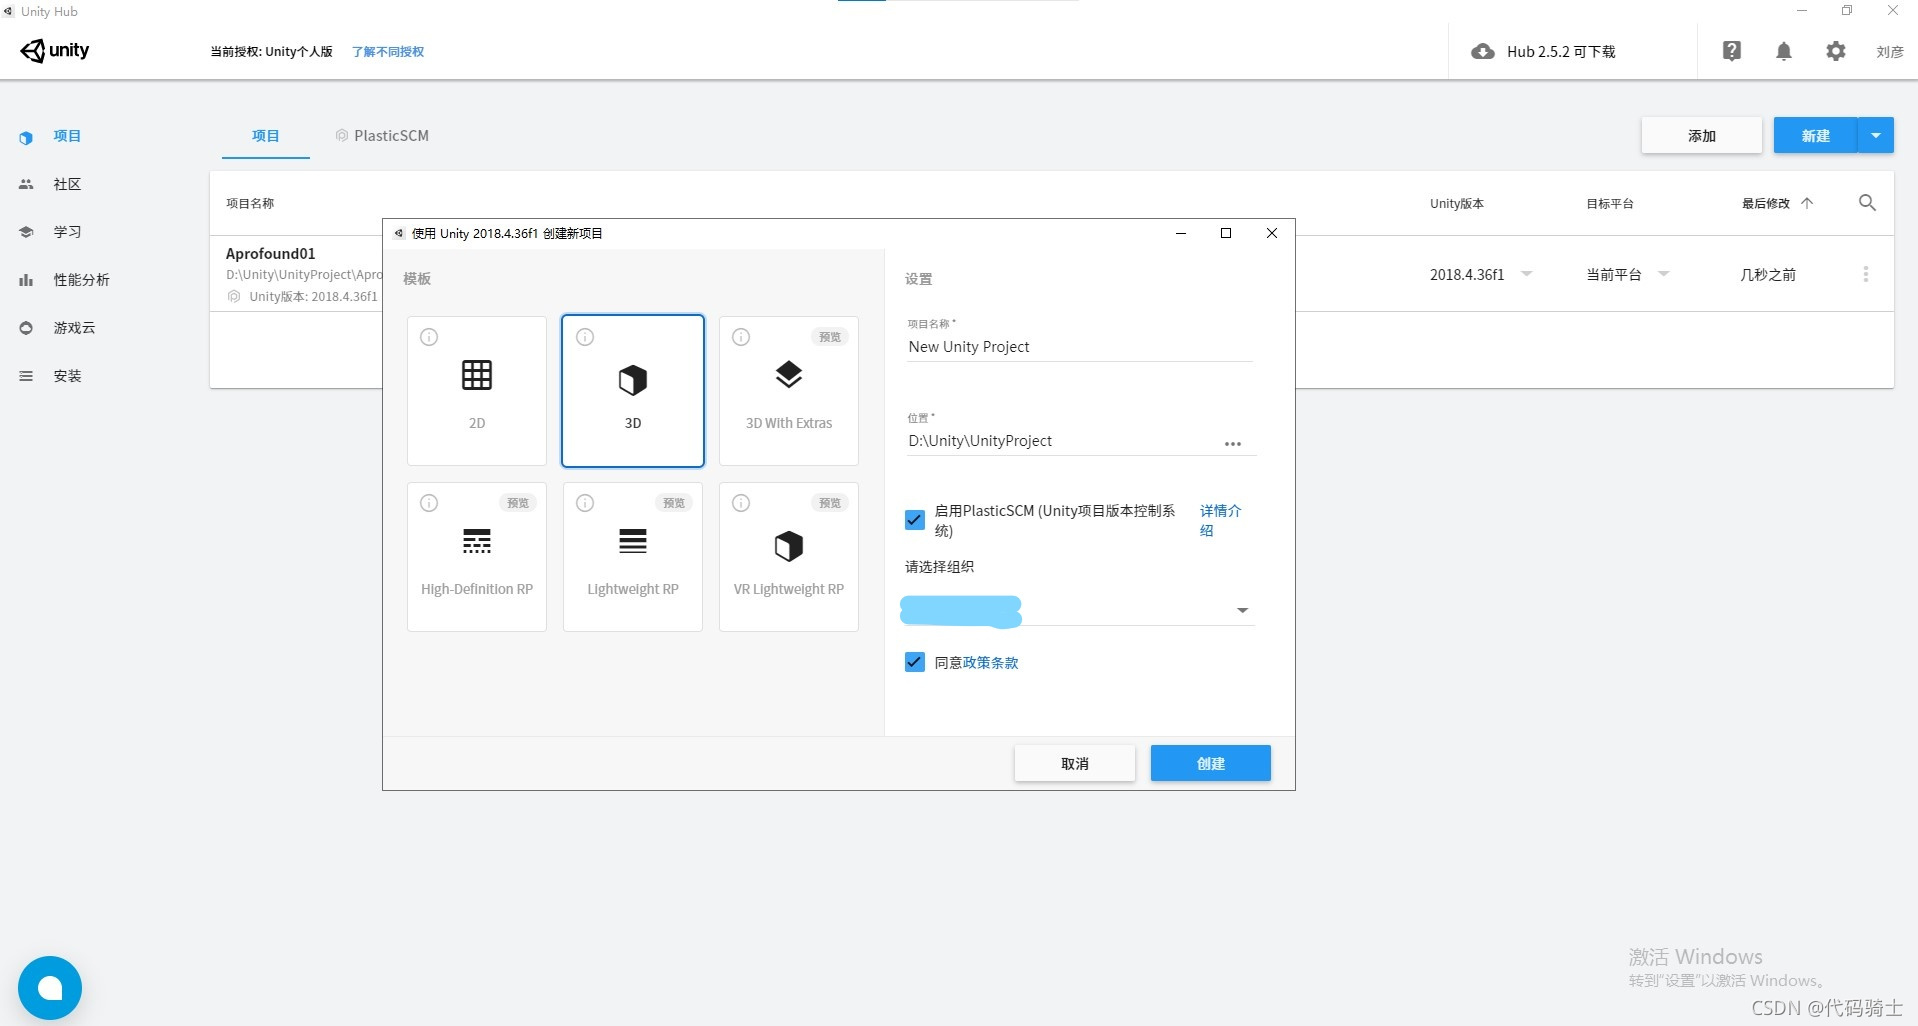Screen dimensions: 1918x1026
Task: Click the 取消 cancel button
Action: pyautogui.click(x=1075, y=763)
